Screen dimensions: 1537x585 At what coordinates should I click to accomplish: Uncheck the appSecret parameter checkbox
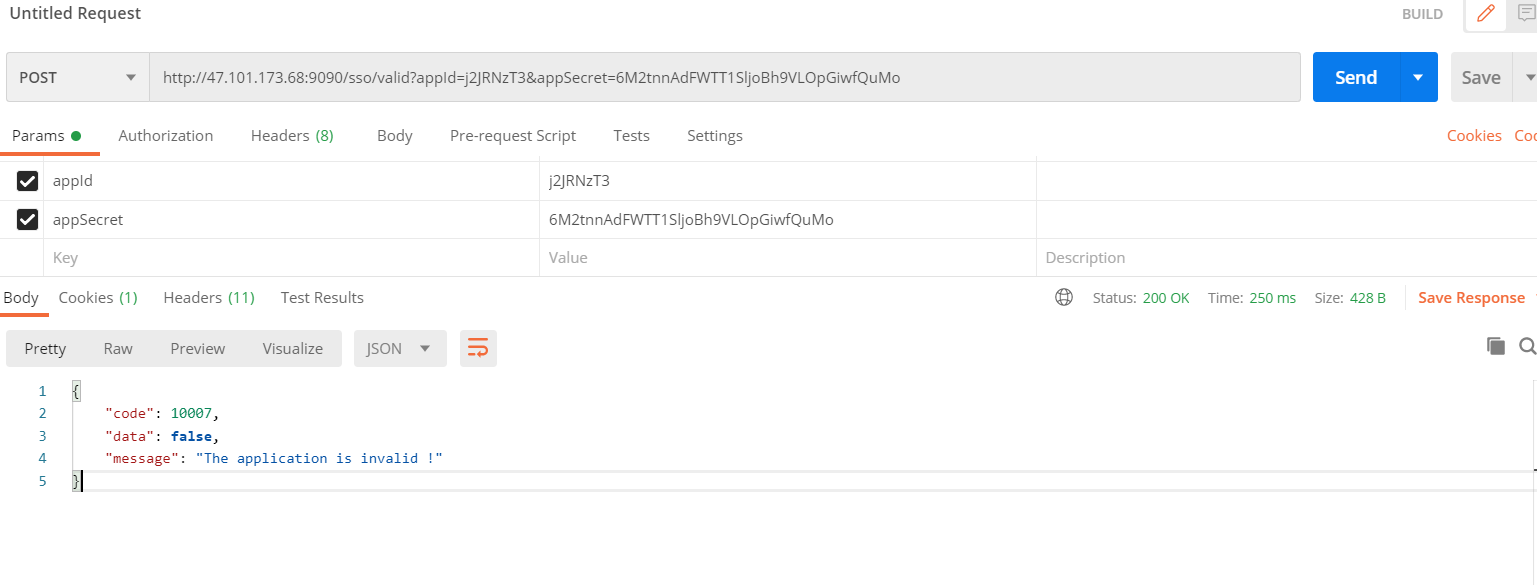(x=28, y=219)
